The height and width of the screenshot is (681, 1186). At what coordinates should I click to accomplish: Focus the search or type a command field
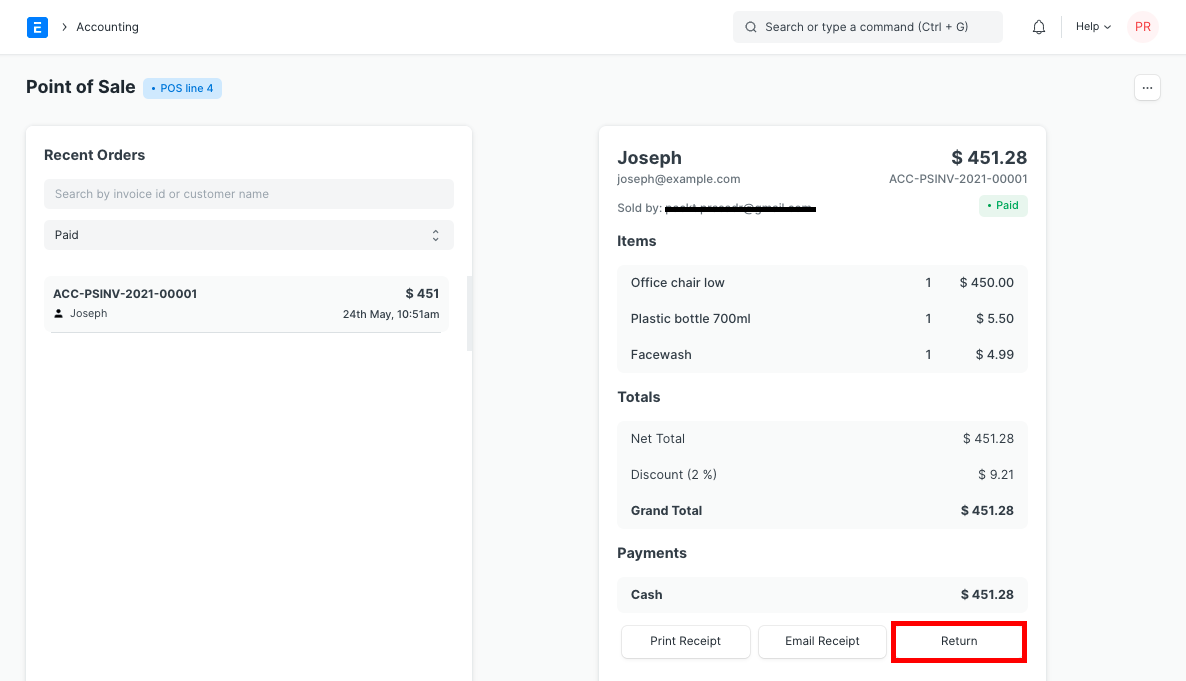tap(868, 27)
